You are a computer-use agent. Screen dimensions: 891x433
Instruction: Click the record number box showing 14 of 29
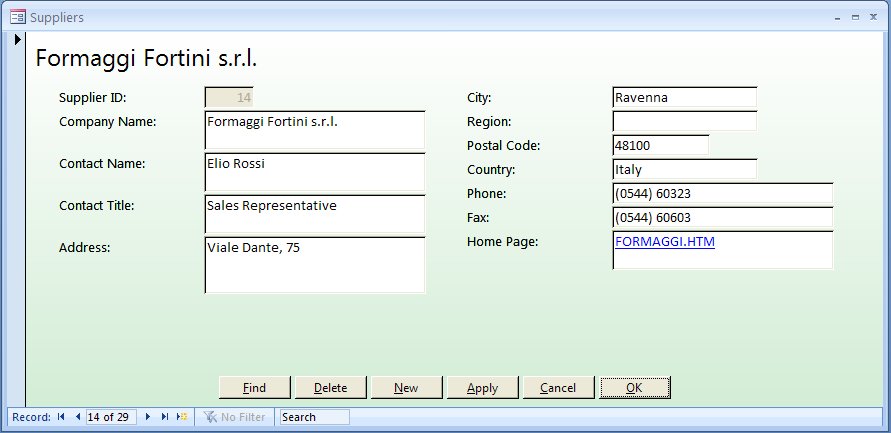[111, 417]
